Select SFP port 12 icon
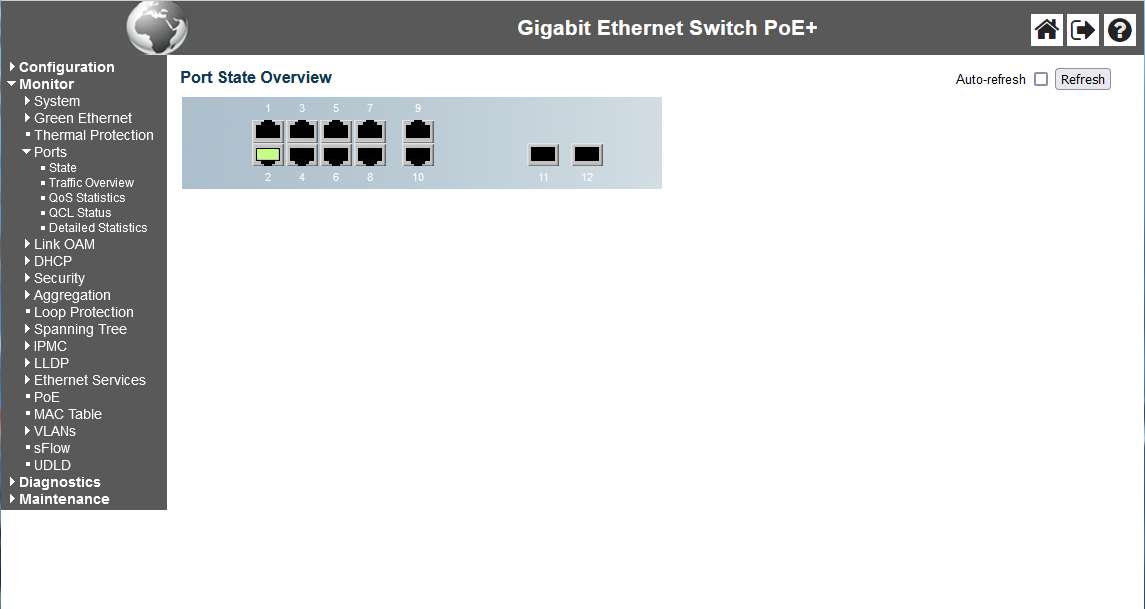The image size is (1145, 609). [587, 155]
